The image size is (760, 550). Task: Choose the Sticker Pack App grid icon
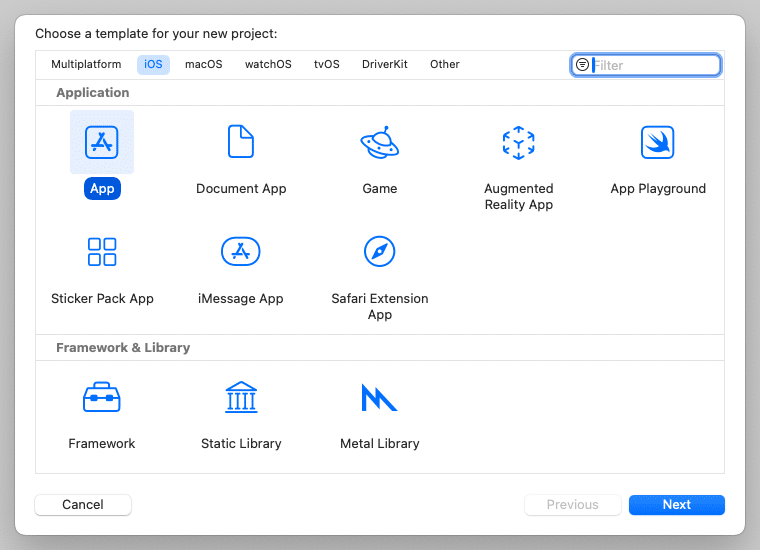pos(102,252)
